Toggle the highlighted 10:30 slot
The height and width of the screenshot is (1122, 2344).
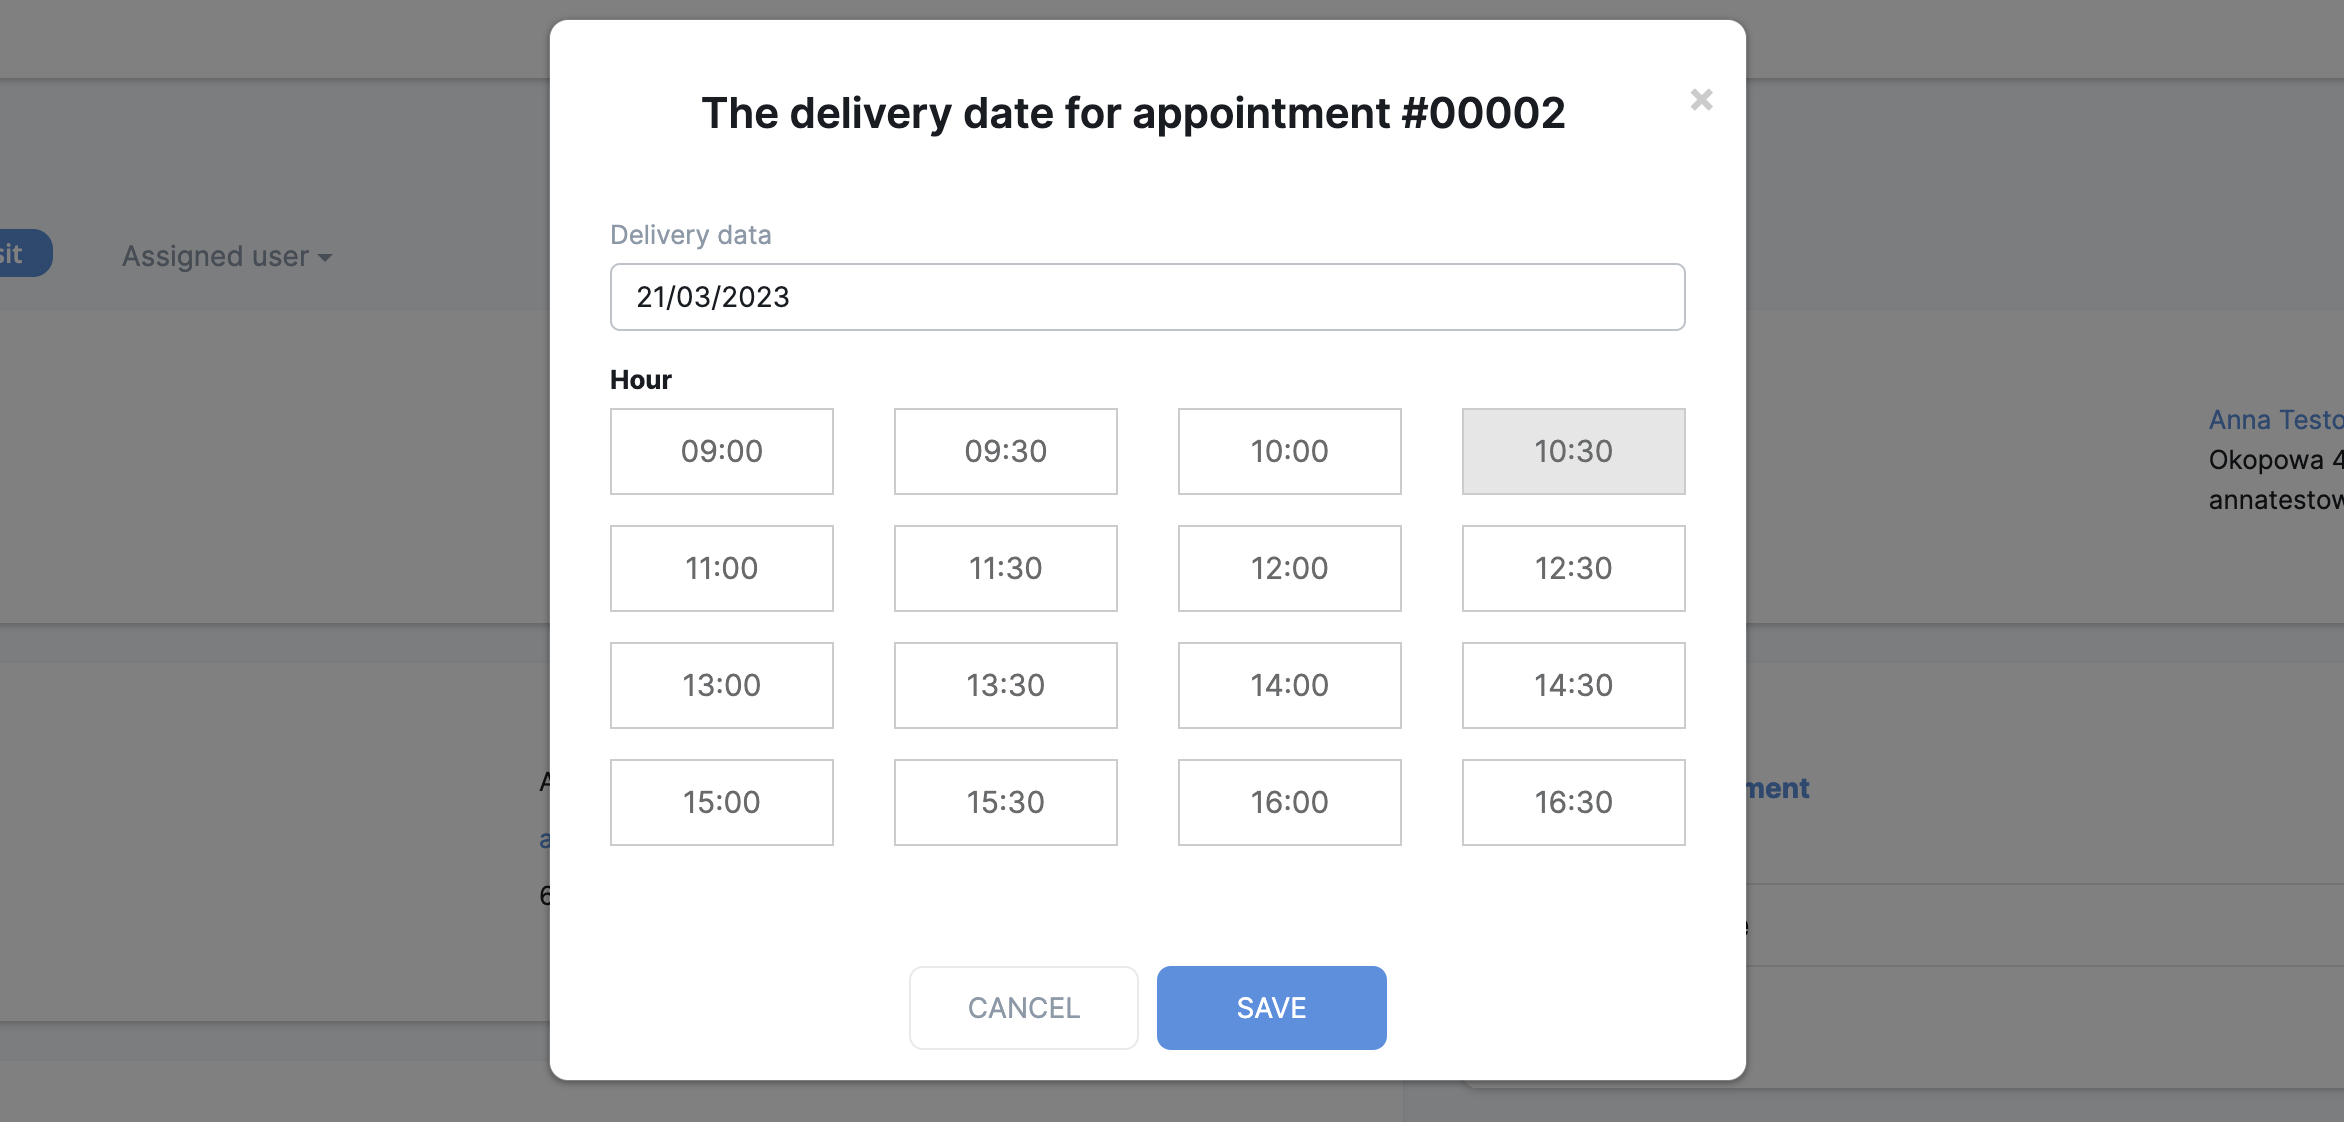click(x=1573, y=451)
